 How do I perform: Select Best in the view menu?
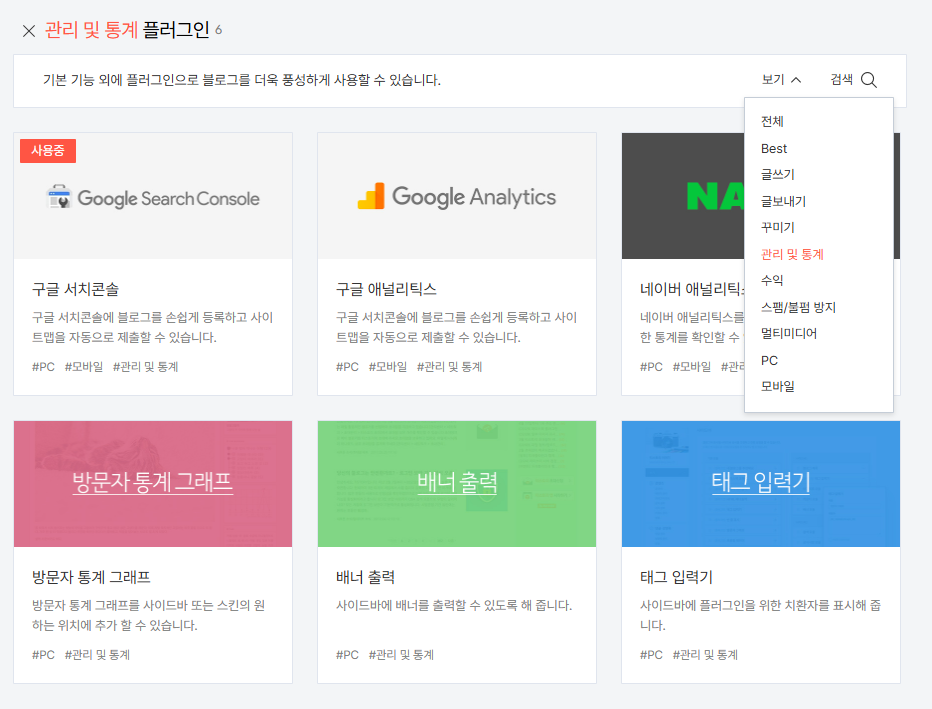pyautogui.click(x=773, y=149)
